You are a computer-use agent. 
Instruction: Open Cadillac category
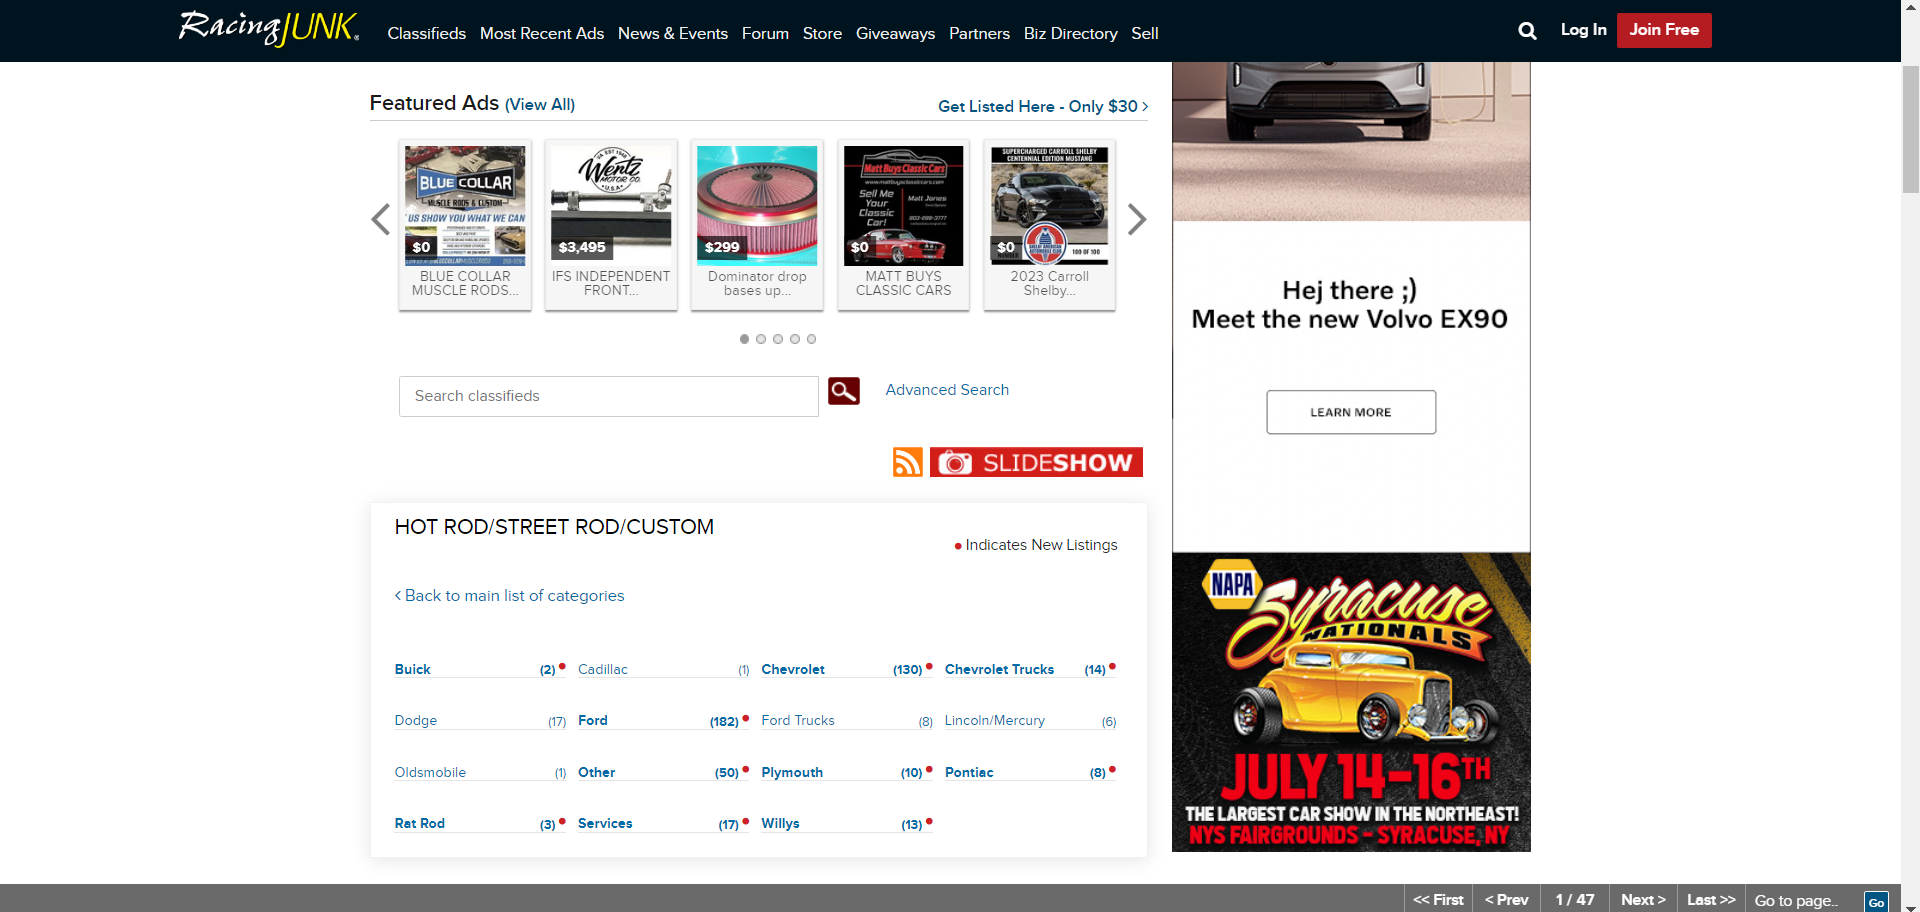[x=603, y=669]
